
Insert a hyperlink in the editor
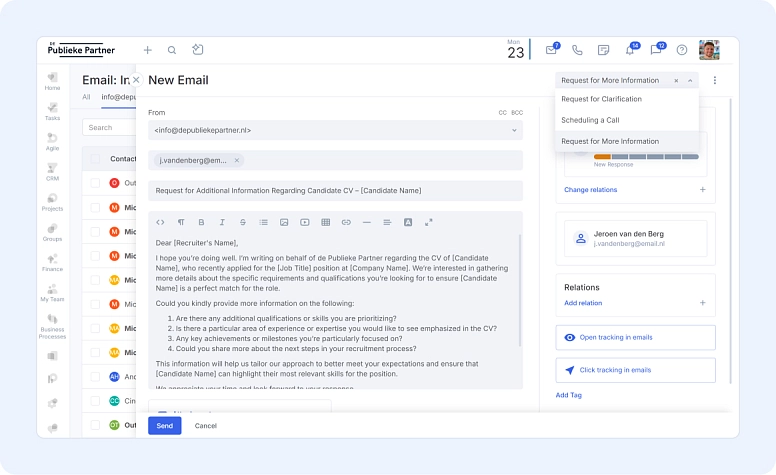[346, 222]
